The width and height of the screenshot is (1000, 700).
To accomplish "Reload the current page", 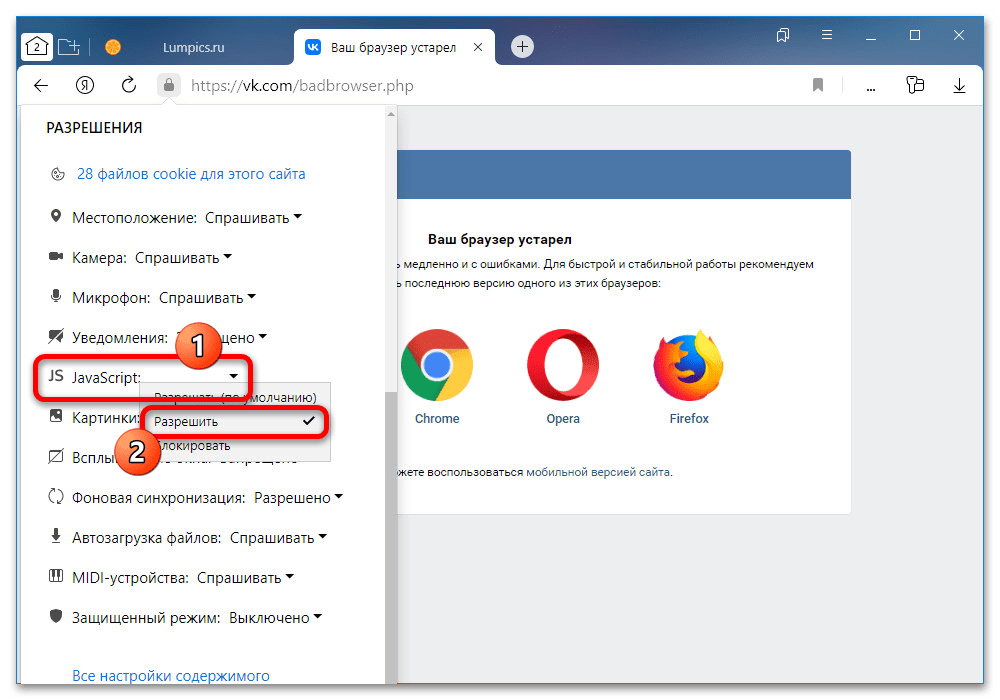I will pyautogui.click(x=129, y=85).
